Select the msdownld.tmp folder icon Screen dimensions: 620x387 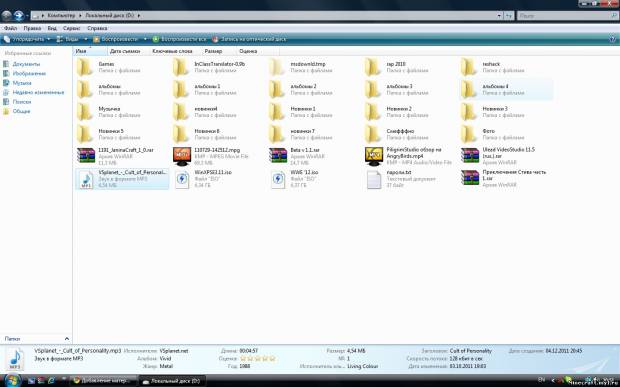[x=277, y=67]
